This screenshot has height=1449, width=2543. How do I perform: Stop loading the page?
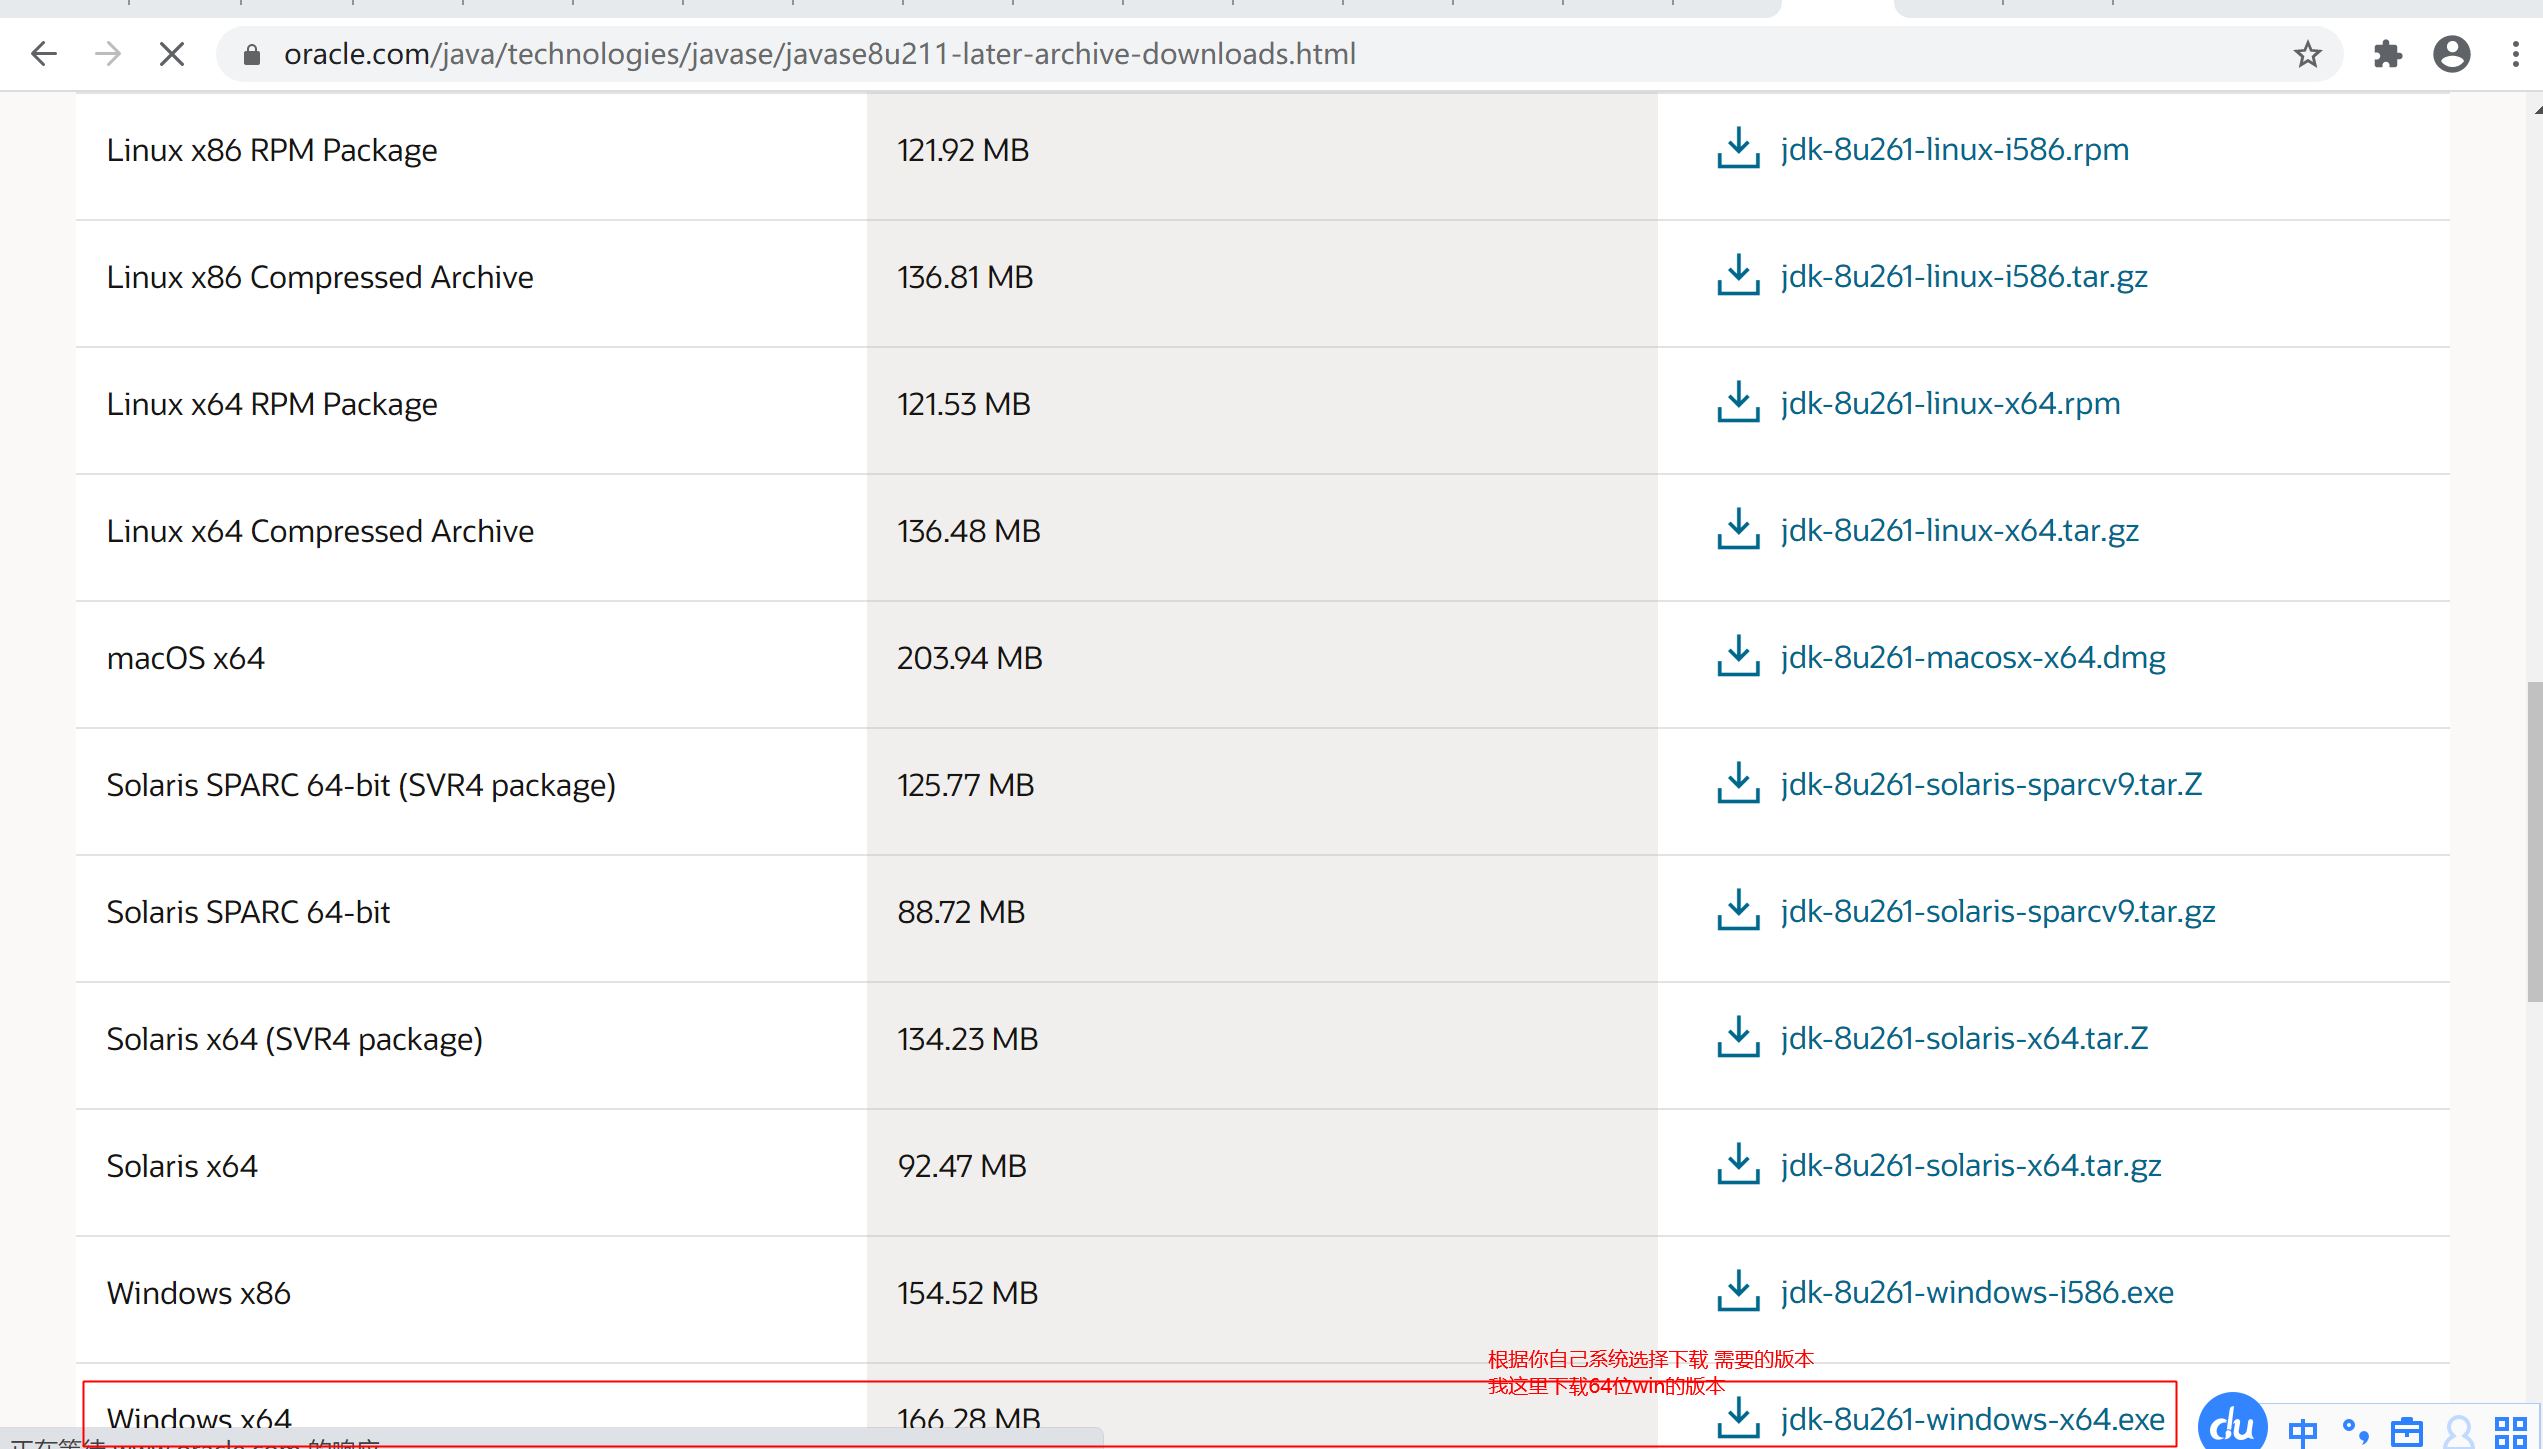(172, 54)
